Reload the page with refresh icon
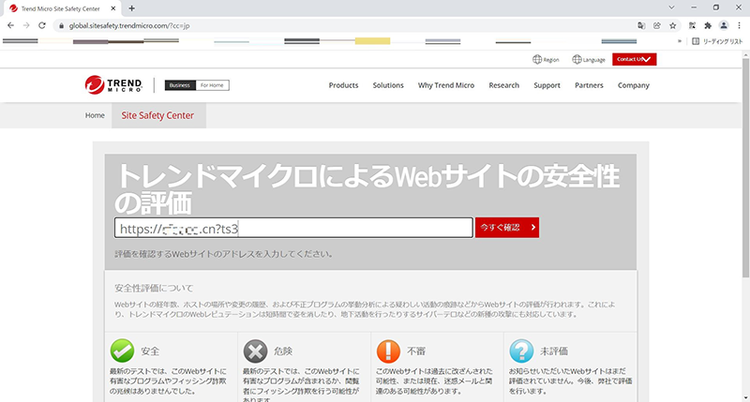 (x=42, y=25)
